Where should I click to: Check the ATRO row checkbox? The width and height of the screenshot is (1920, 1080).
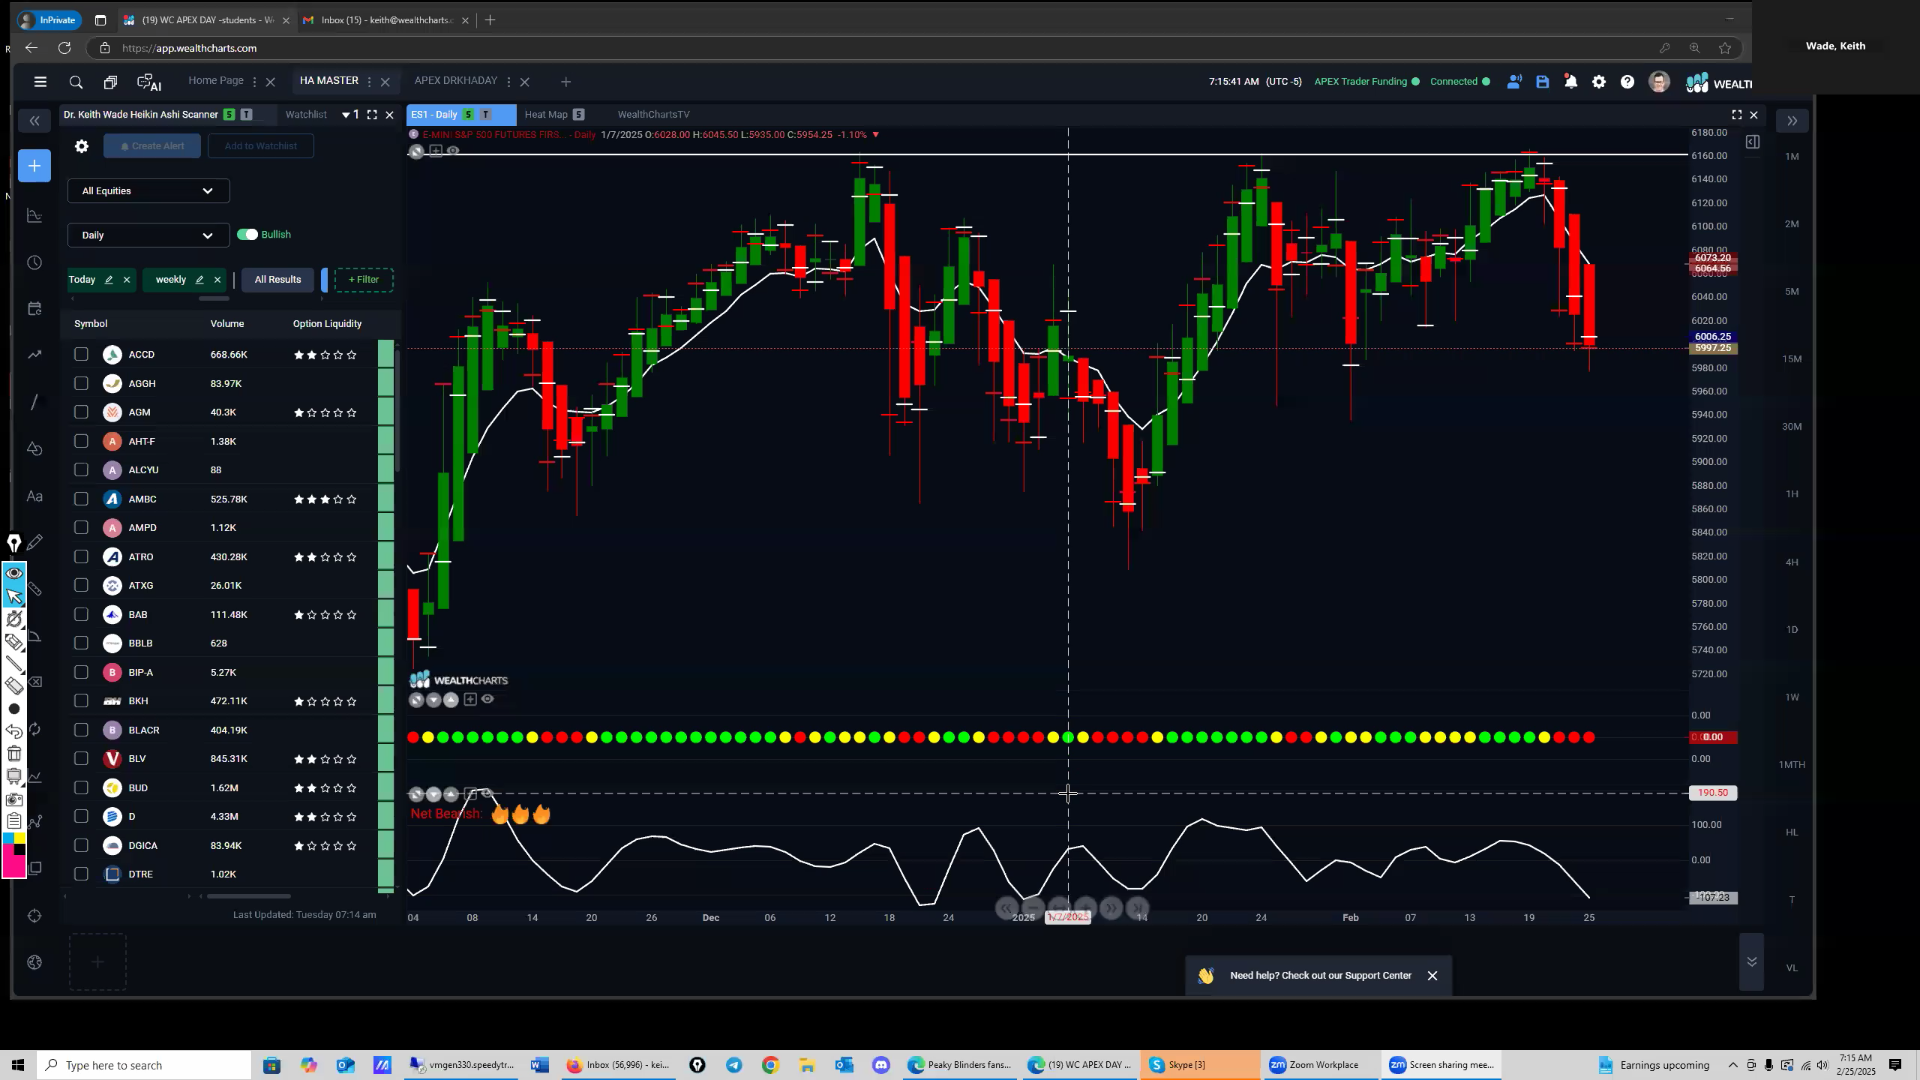point(81,557)
